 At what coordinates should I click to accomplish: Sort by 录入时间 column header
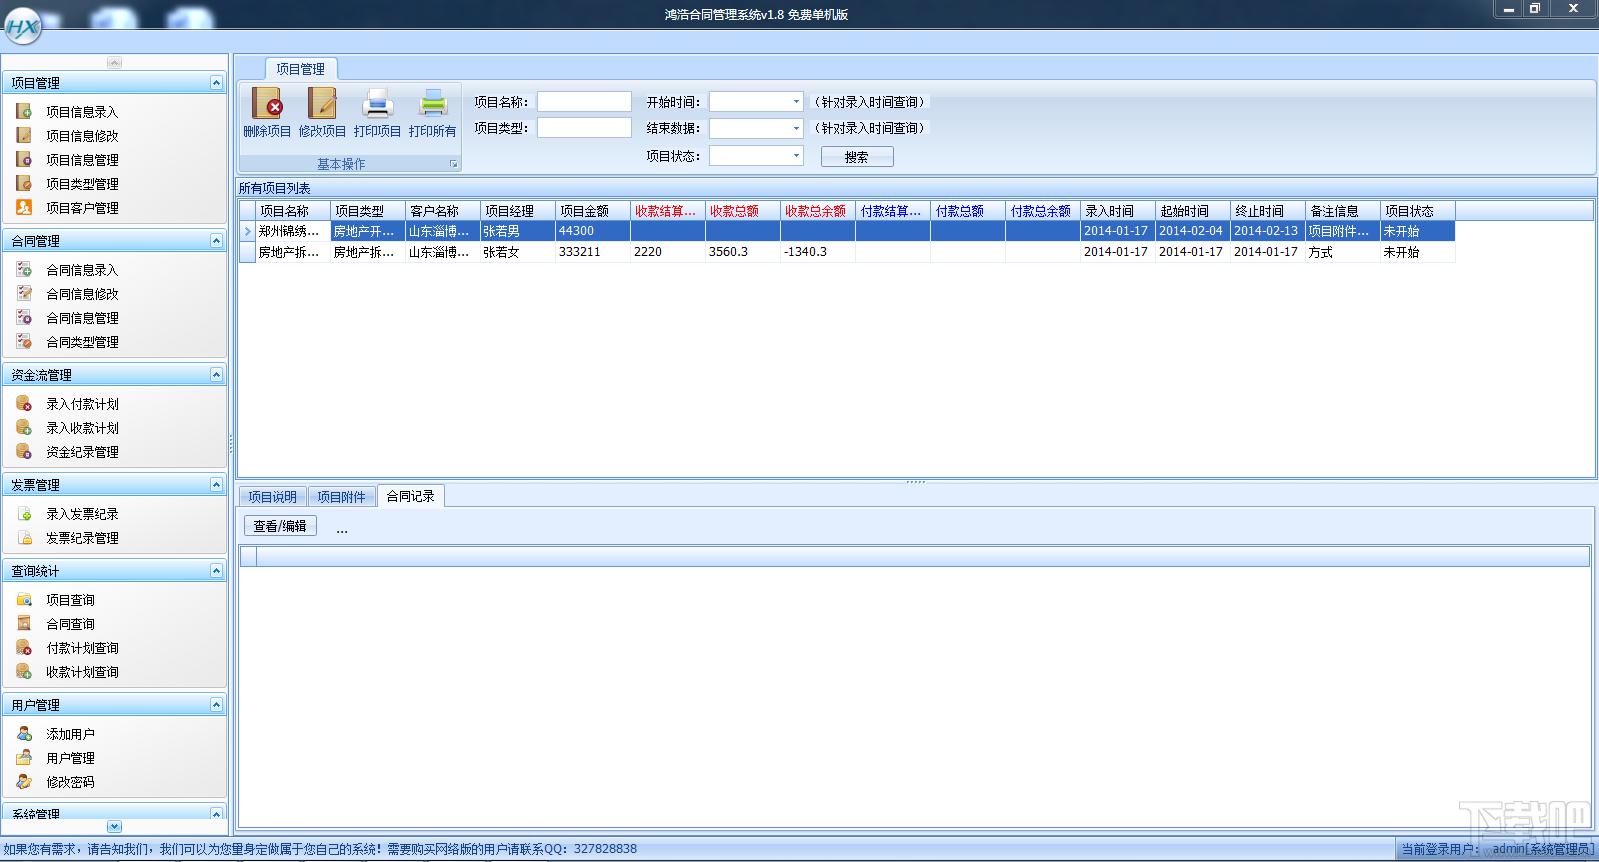coord(1118,211)
